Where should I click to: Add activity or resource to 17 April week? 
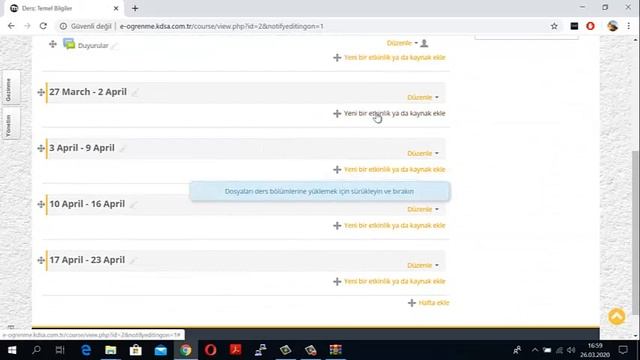[389, 281]
